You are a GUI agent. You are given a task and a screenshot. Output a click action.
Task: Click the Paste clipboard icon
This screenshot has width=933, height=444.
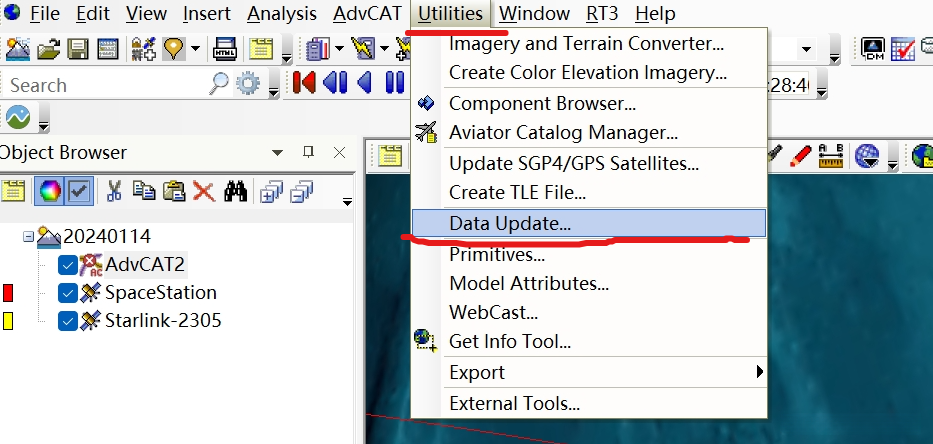pyautogui.click(x=174, y=191)
